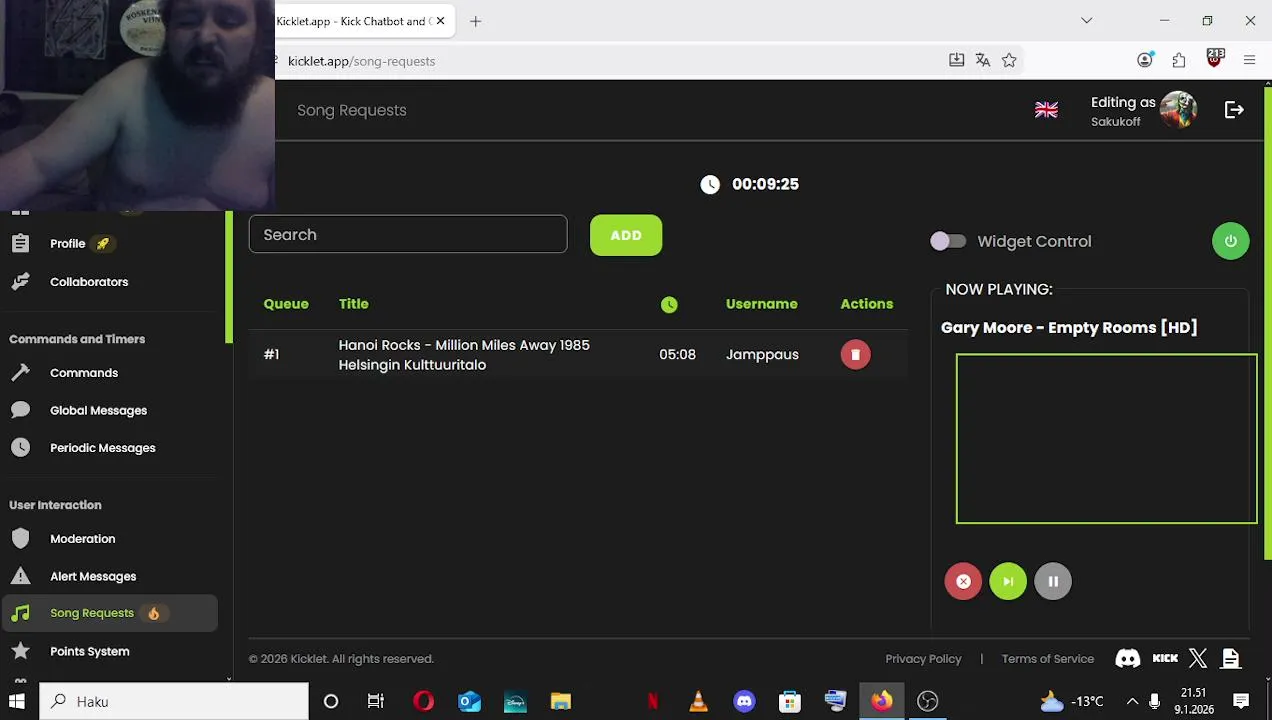Click the Commands wrench icon
Screen dimensions: 1272x720
pyautogui.click(x=20, y=372)
